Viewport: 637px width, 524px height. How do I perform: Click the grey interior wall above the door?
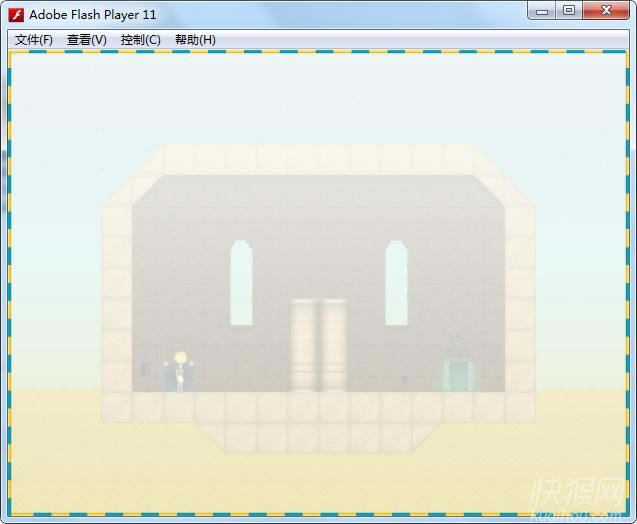pyautogui.click(x=318, y=230)
